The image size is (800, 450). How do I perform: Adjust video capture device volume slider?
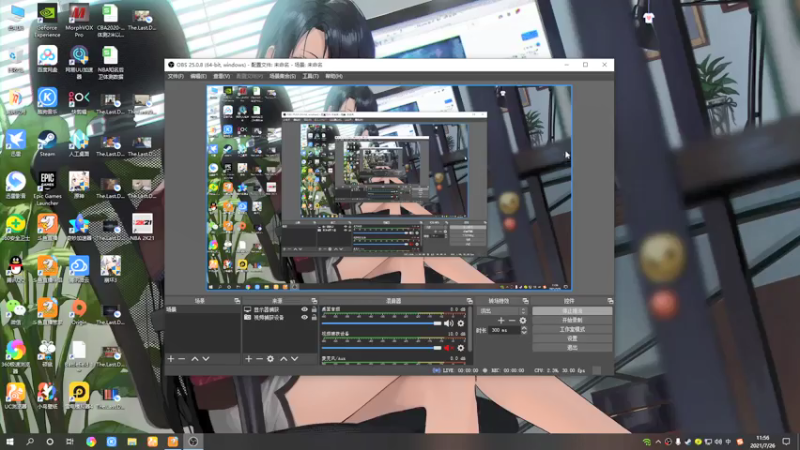click(x=381, y=348)
